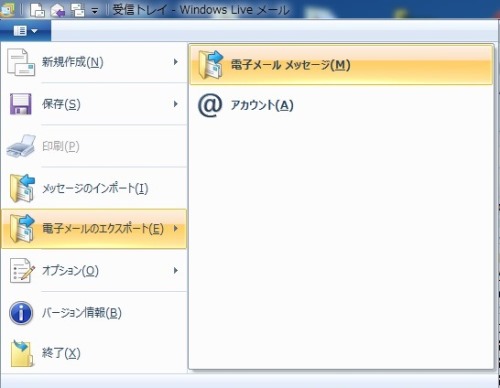Choose アカウント(A) in export submenu
The height and width of the screenshot is (388, 500).
tap(341, 105)
